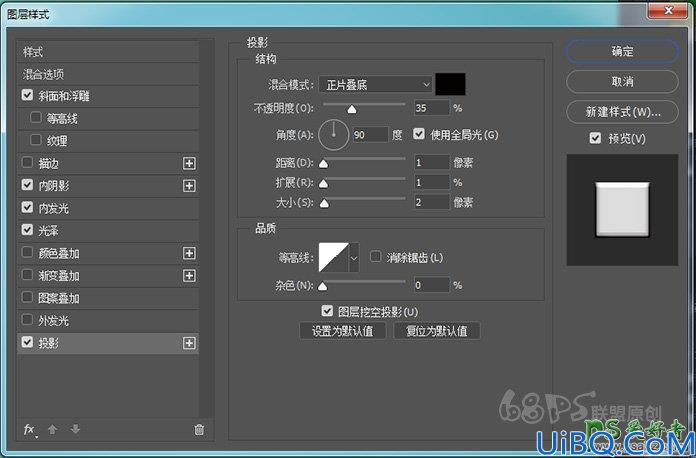Click 设置为默认值 button
This screenshot has width=696, height=458.
343,331
